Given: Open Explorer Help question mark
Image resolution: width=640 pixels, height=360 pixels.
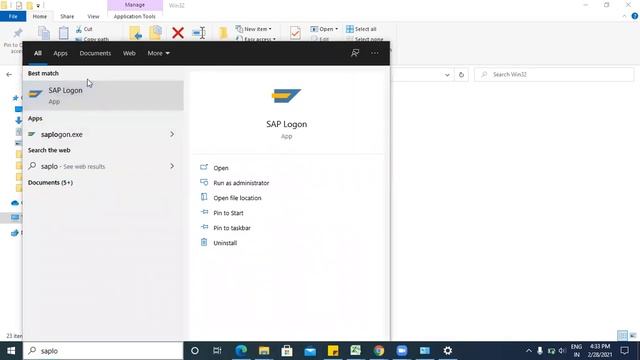Looking at the screenshot, I should coord(634,16).
